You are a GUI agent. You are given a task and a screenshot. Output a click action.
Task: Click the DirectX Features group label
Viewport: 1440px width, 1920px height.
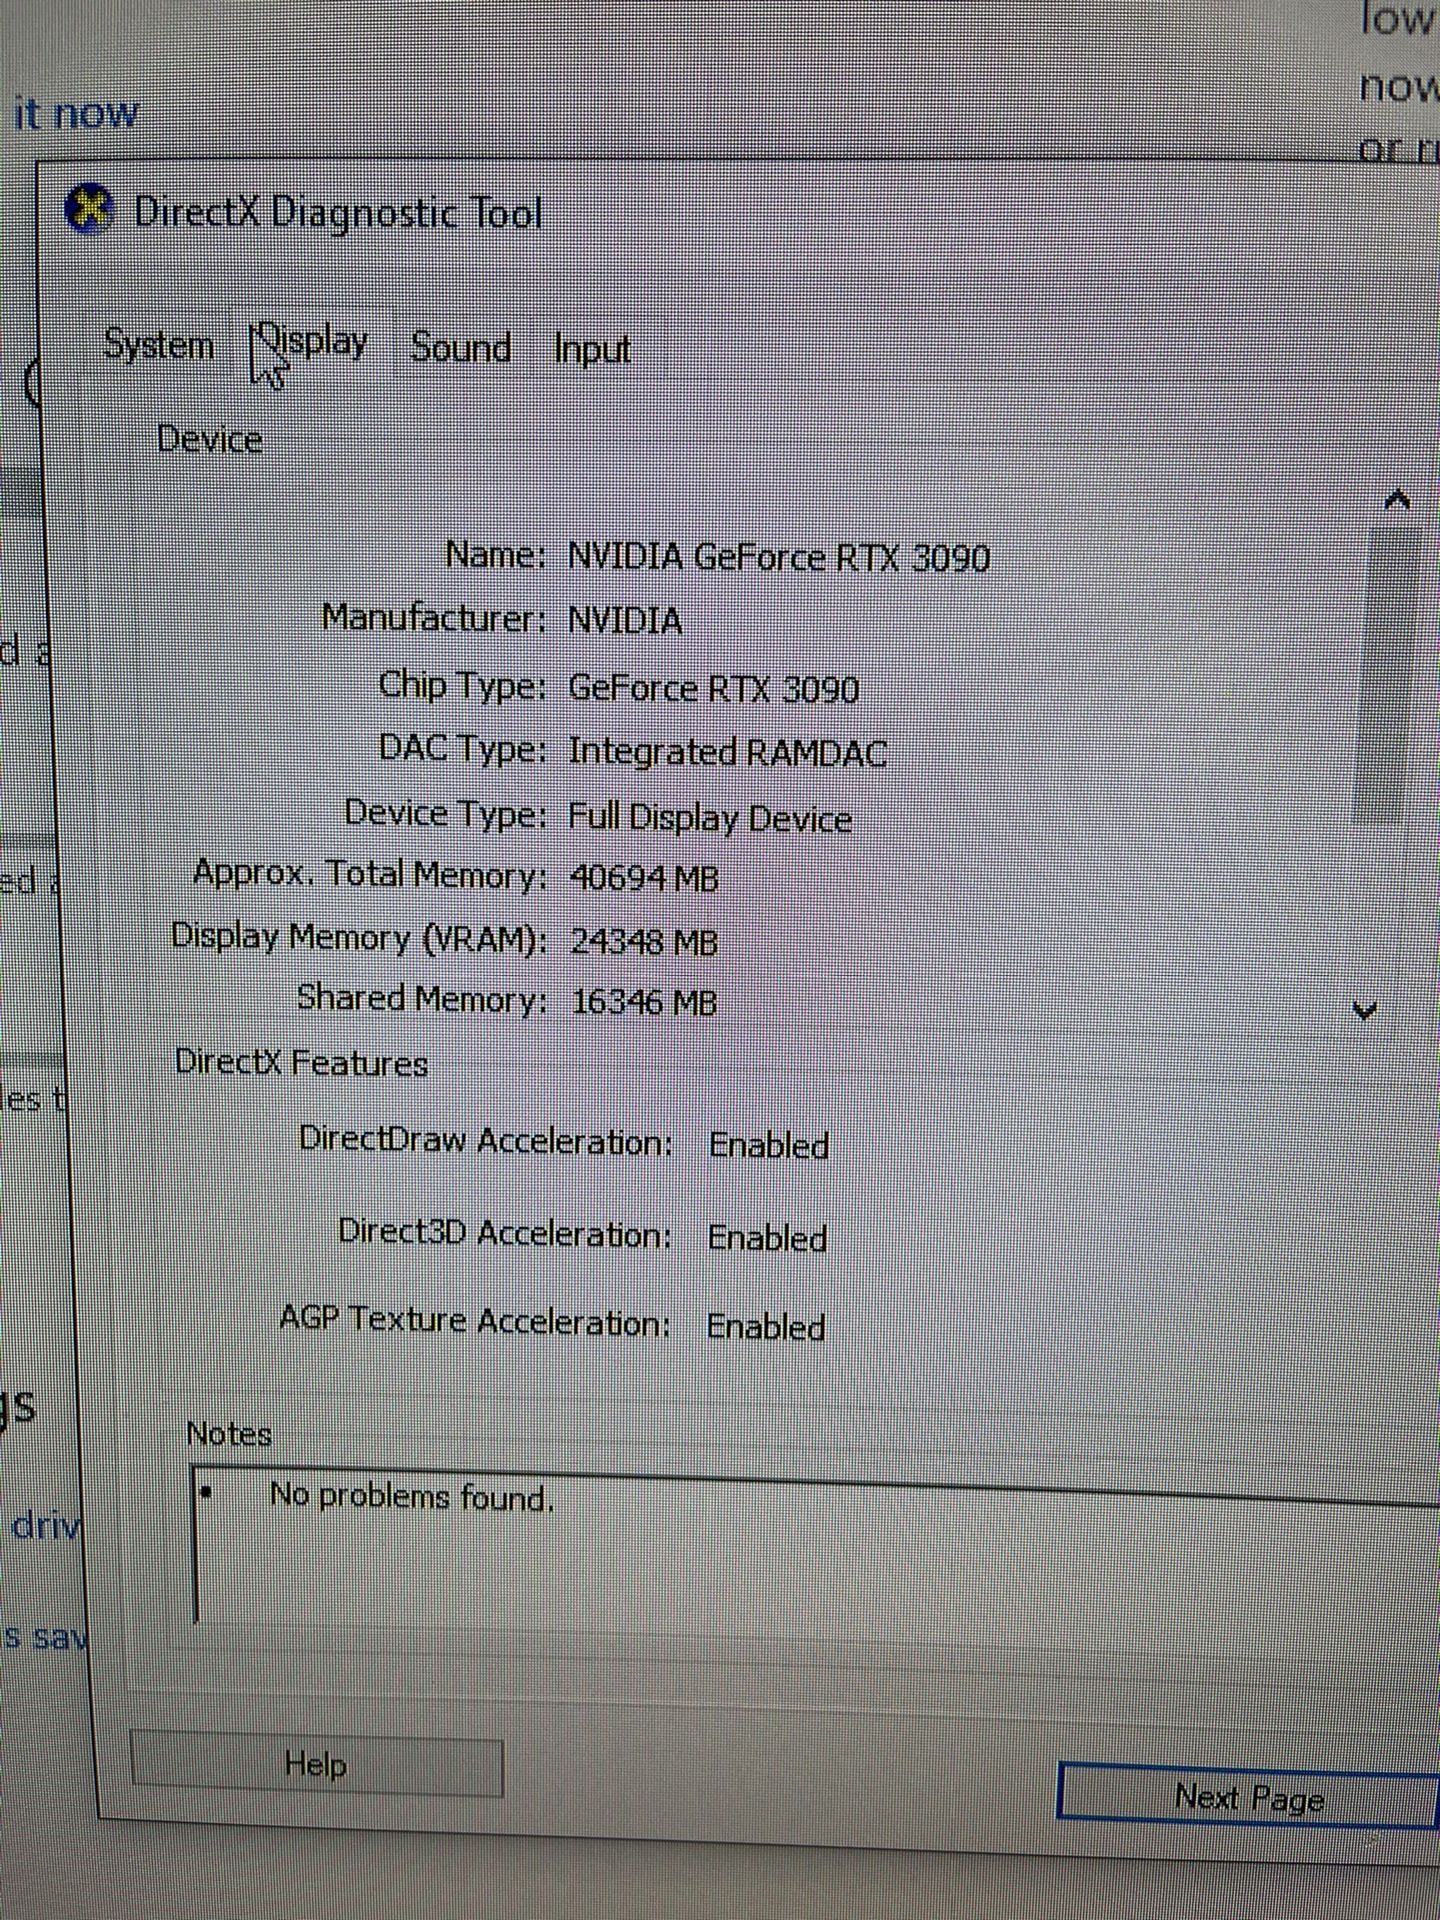coord(301,1062)
